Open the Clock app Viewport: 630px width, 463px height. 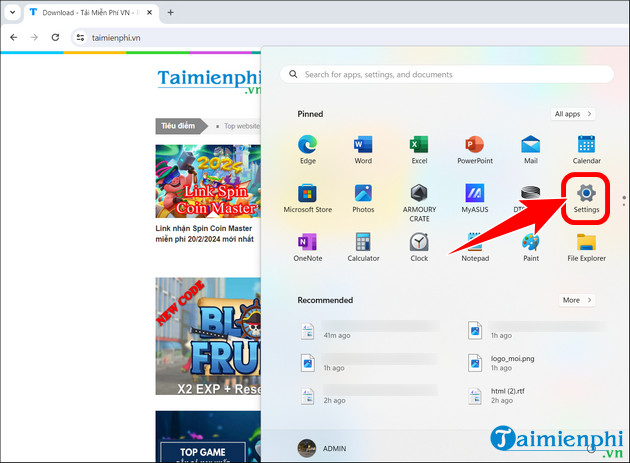419,247
